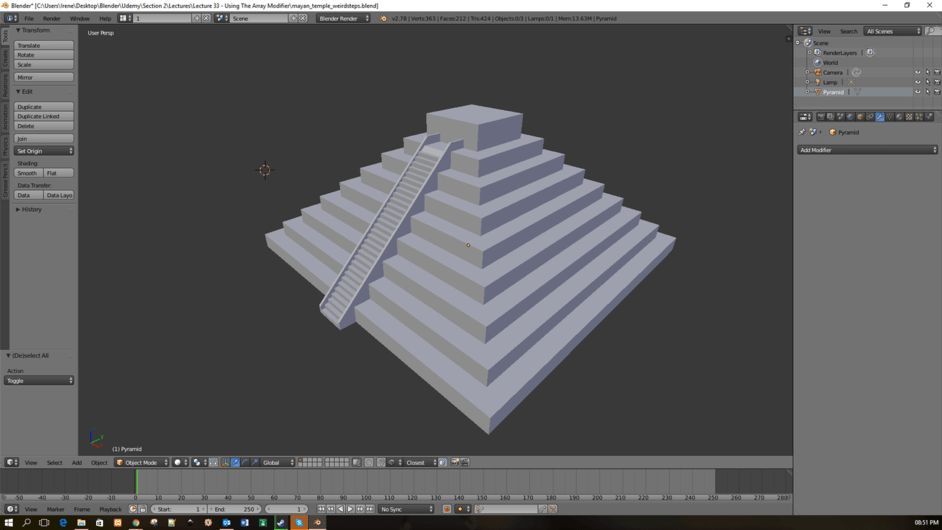Open the Add Modifier dropdown

point(867,150)
